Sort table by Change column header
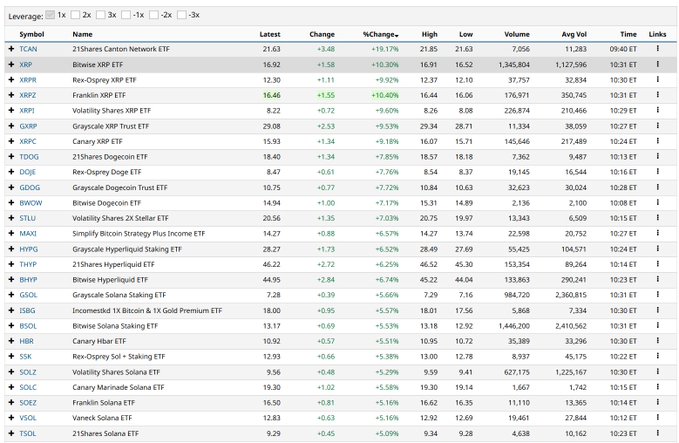This screenshot has width=679, height=443. [x=322, y=34]
